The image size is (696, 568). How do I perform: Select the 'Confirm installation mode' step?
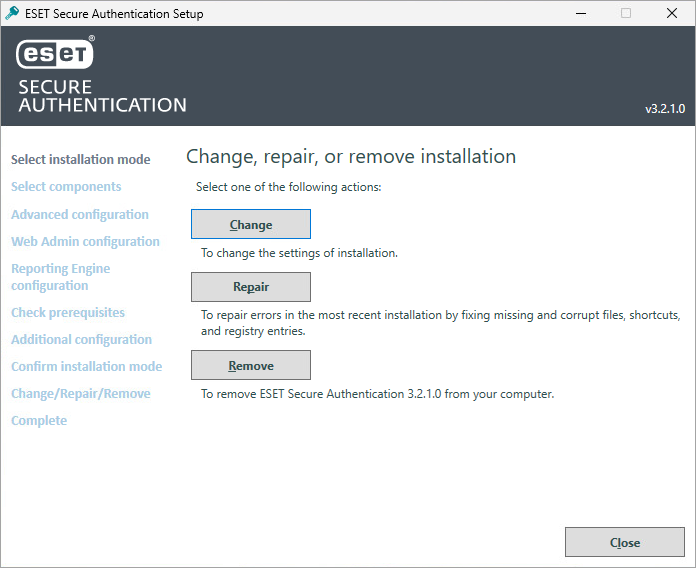point(87,367)
